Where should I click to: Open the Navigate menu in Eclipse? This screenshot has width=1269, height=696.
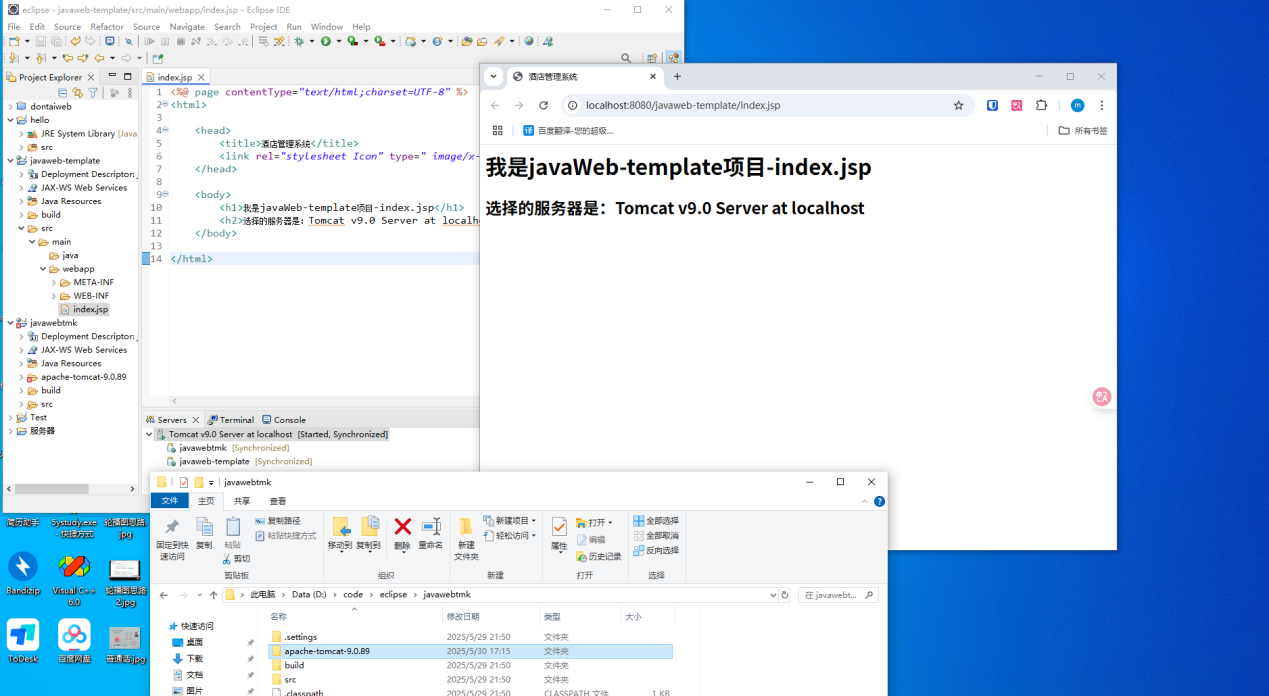click(186, 27)
